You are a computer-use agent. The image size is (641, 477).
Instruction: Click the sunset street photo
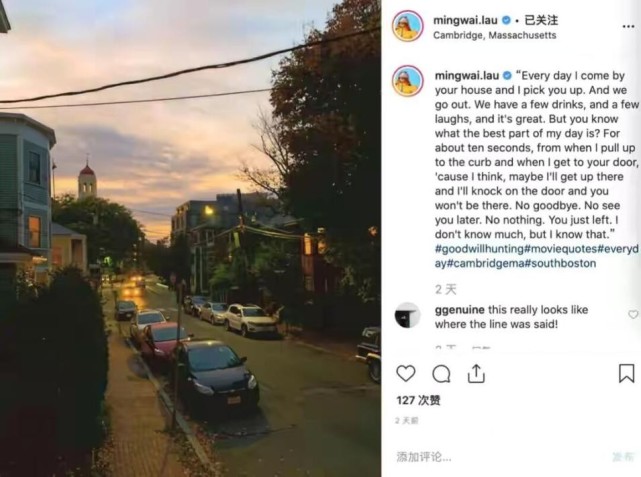[190, 238]
